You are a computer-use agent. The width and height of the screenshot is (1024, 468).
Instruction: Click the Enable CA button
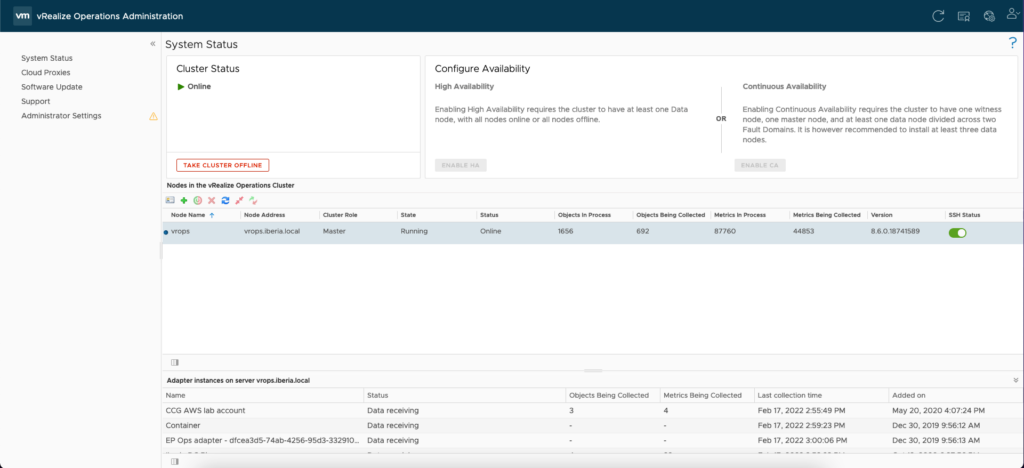tap(760, 165)
